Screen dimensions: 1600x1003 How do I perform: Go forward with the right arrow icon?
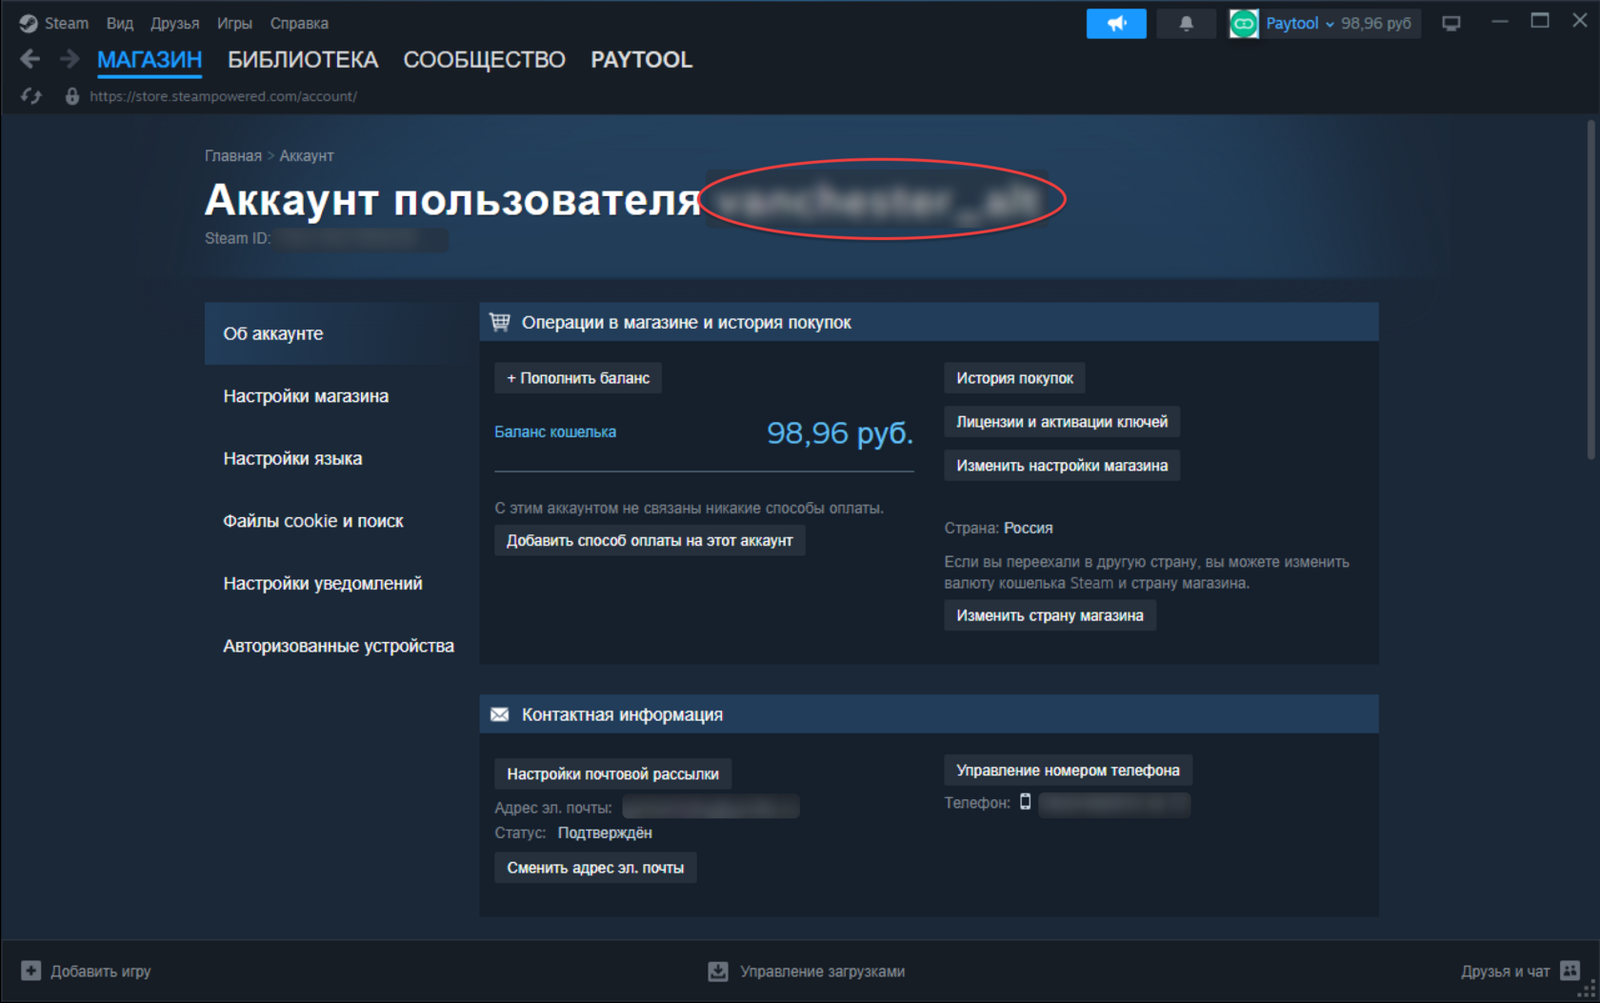69,60
